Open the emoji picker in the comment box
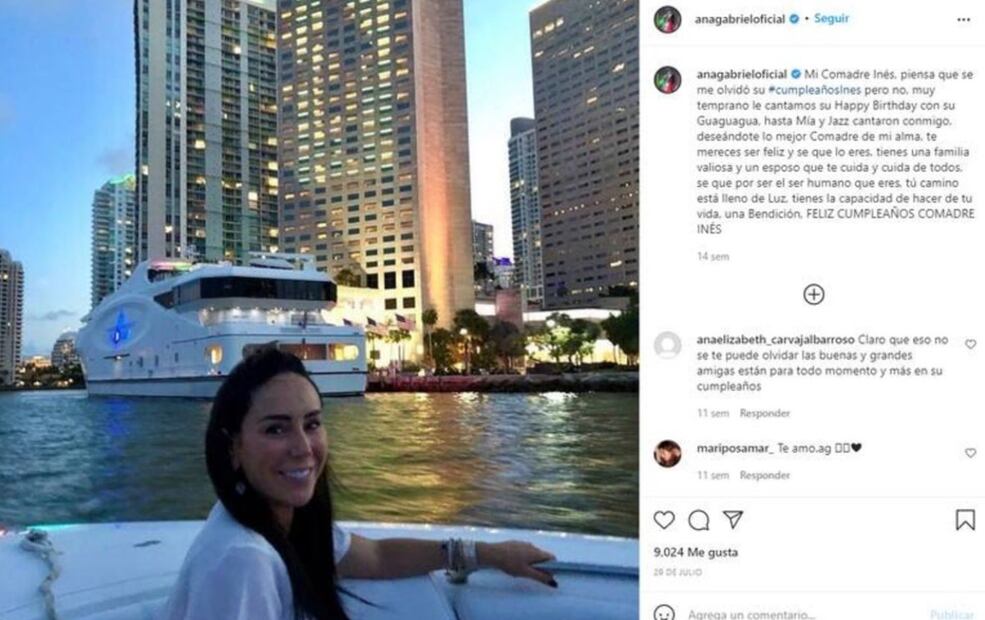The width and height of the screenshot is (985, 620). point(664,613)
